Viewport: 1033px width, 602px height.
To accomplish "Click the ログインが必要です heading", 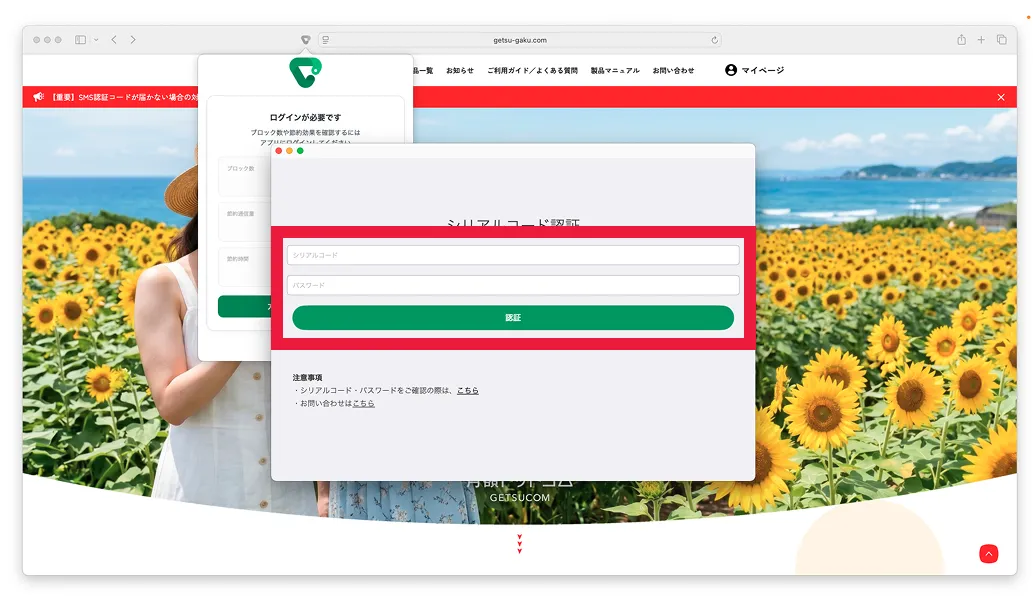I will point(306,117).
